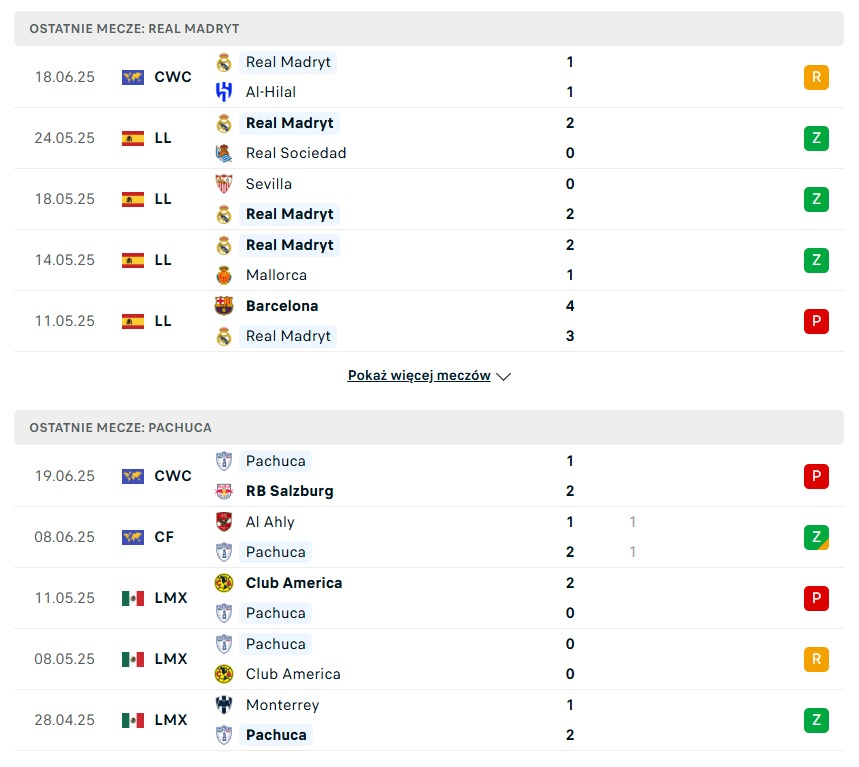Click the Real Sociedad club crest
Image resolution: width=859 pixels, height=767 pixels.
pos(224,153)
